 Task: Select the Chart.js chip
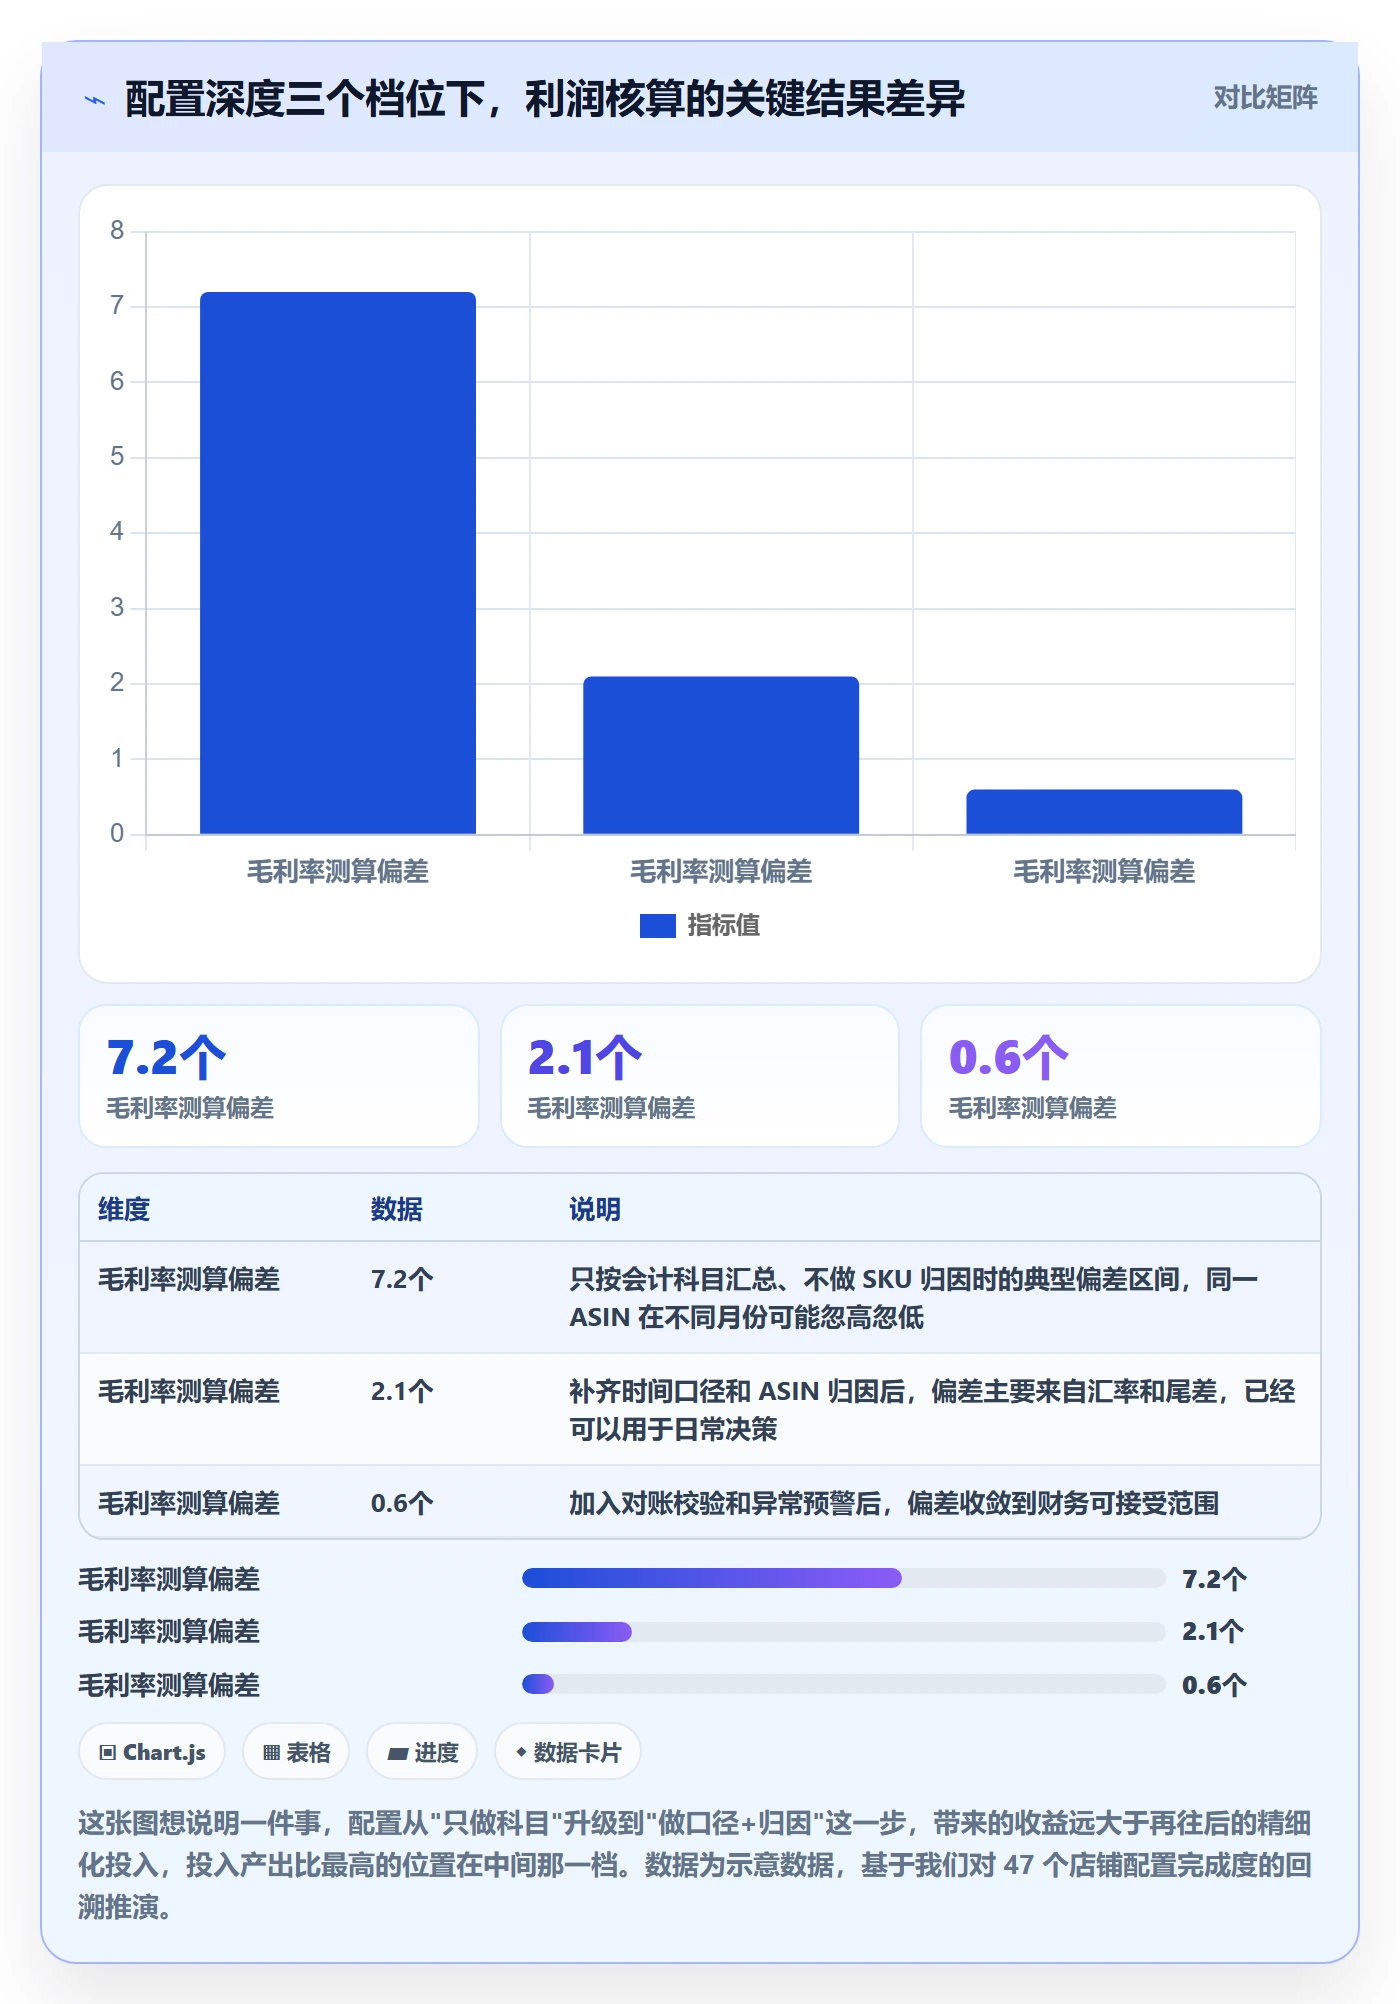pos(152,1752)
